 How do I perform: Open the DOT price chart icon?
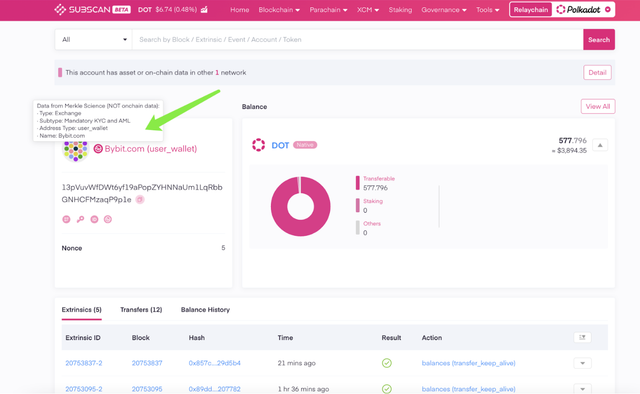(x=204, y=9)
